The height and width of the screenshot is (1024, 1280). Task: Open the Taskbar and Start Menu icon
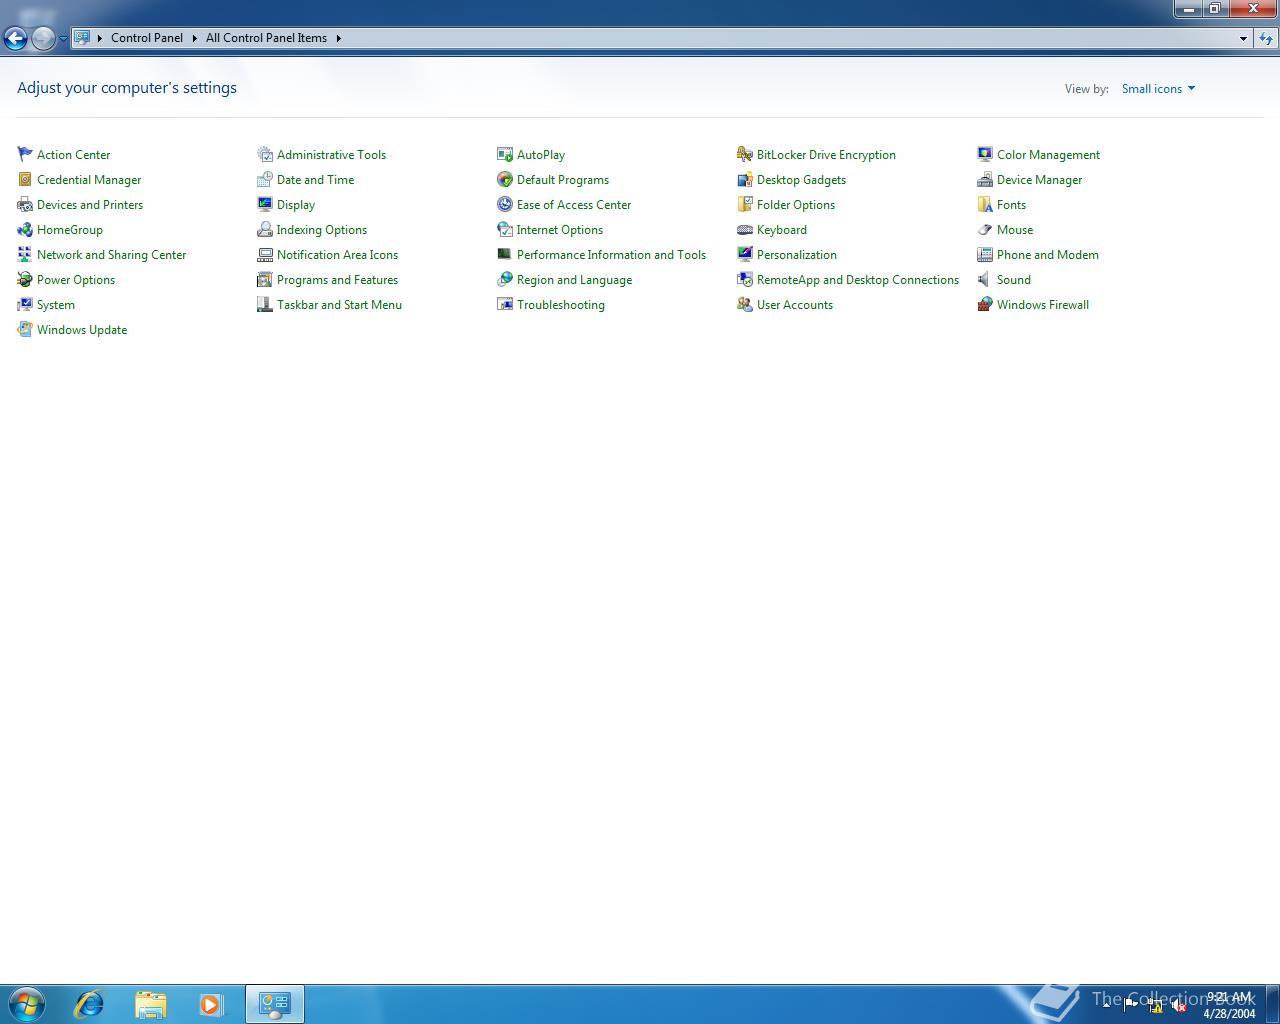coord(265,304)
